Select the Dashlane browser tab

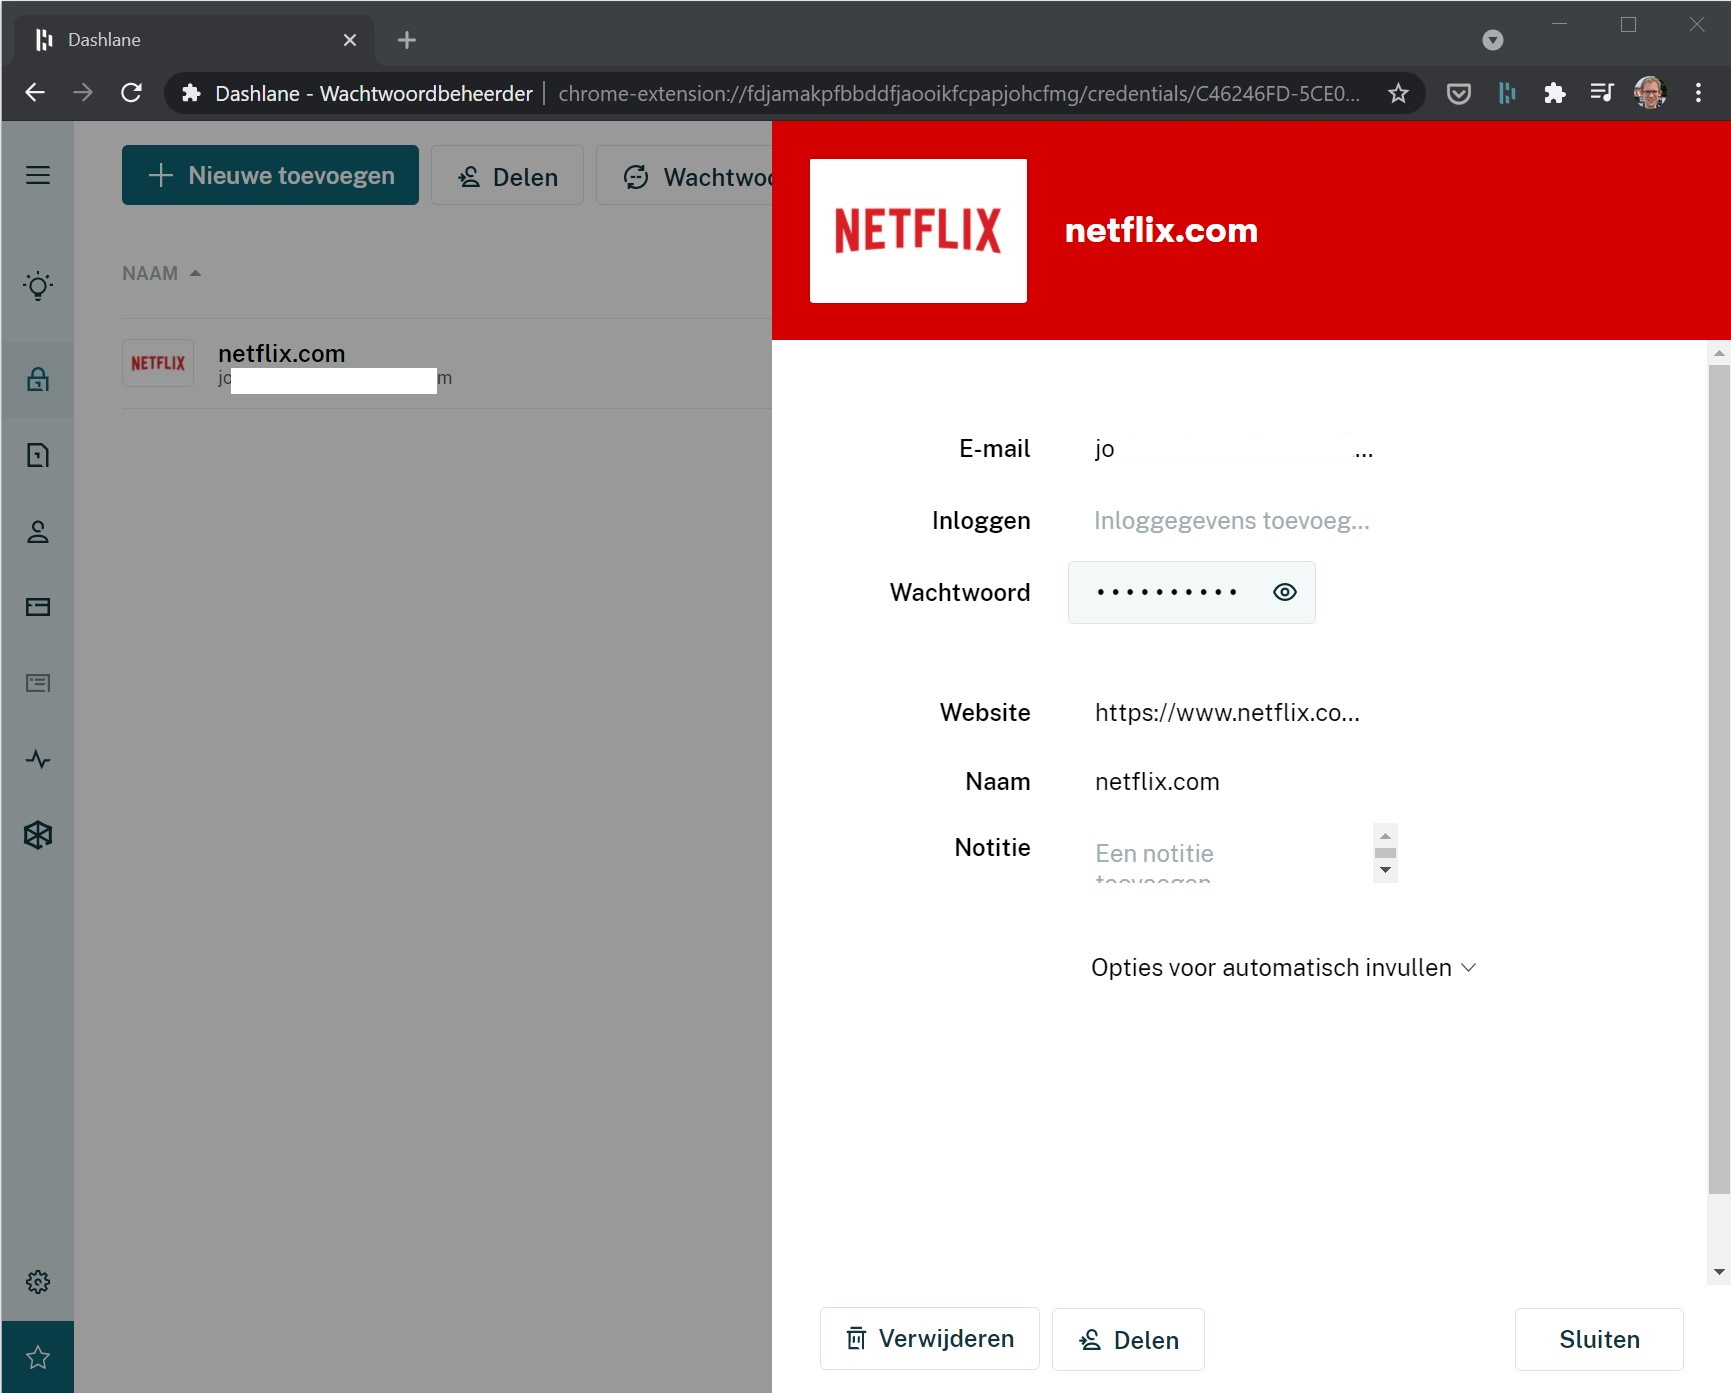pyautogui.click(x=195, y=40)
